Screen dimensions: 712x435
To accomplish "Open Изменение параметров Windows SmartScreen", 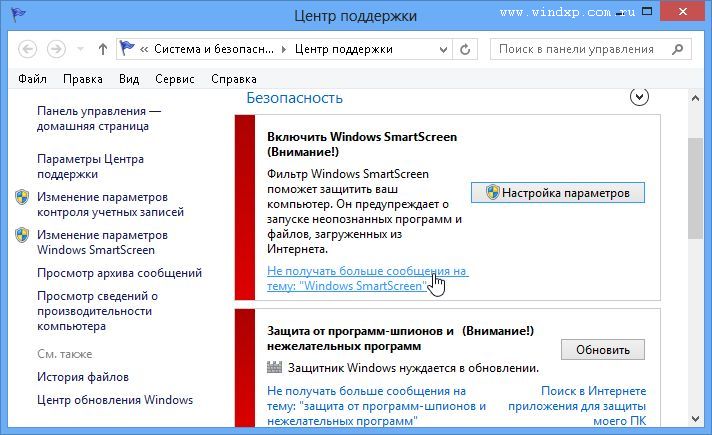I will click(102, 242).
